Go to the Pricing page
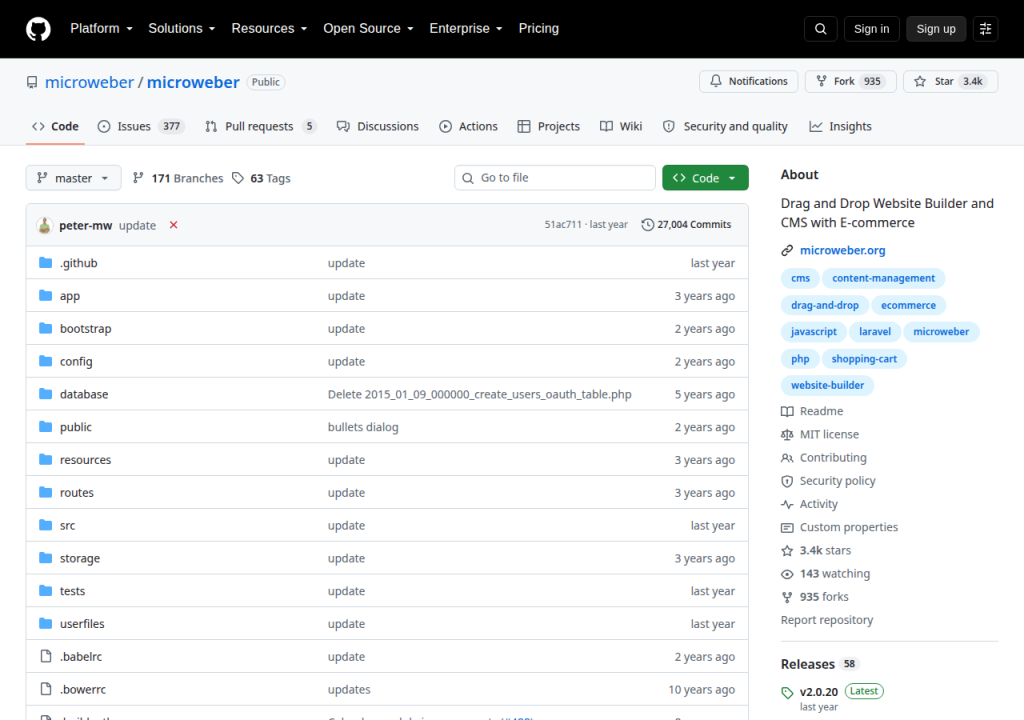 tap(539, 29)
